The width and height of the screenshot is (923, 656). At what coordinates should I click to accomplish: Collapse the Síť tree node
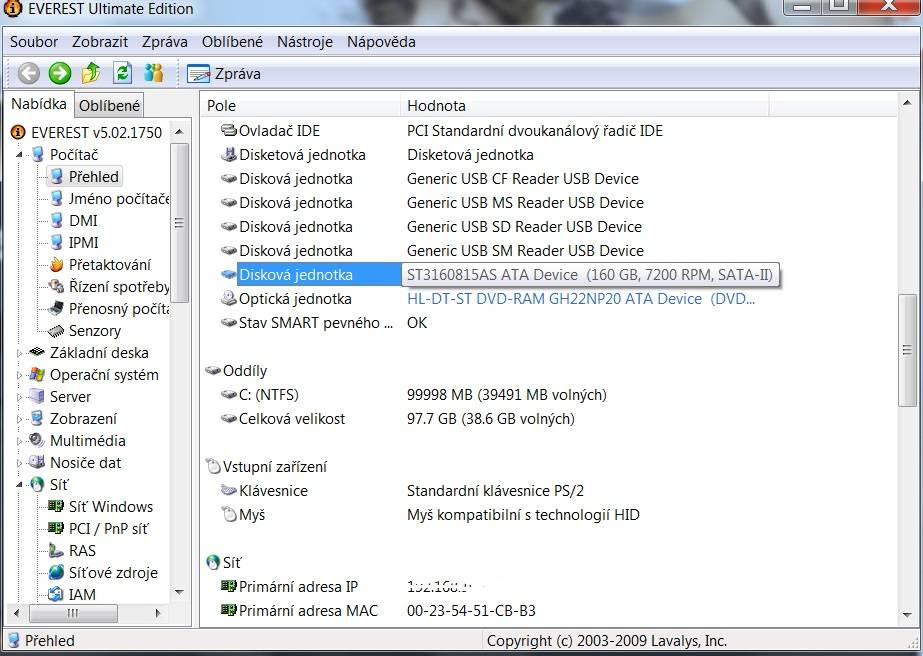click(x=19, y=485)
